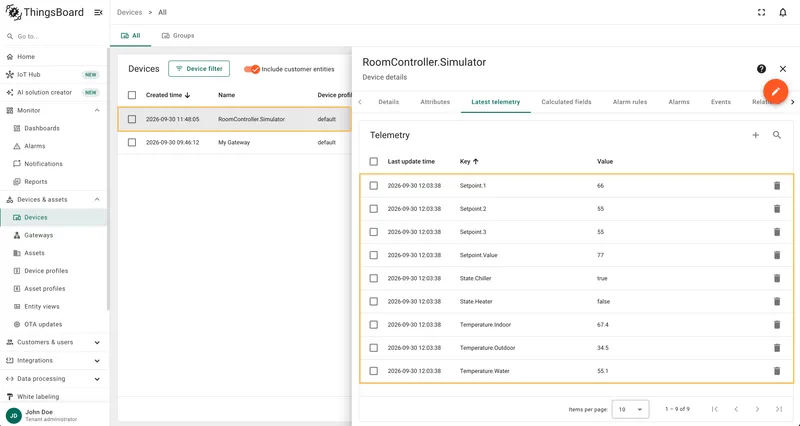Click the Go to search field
This screenshot has width=800, height=426.
click(x=54, y=37)
